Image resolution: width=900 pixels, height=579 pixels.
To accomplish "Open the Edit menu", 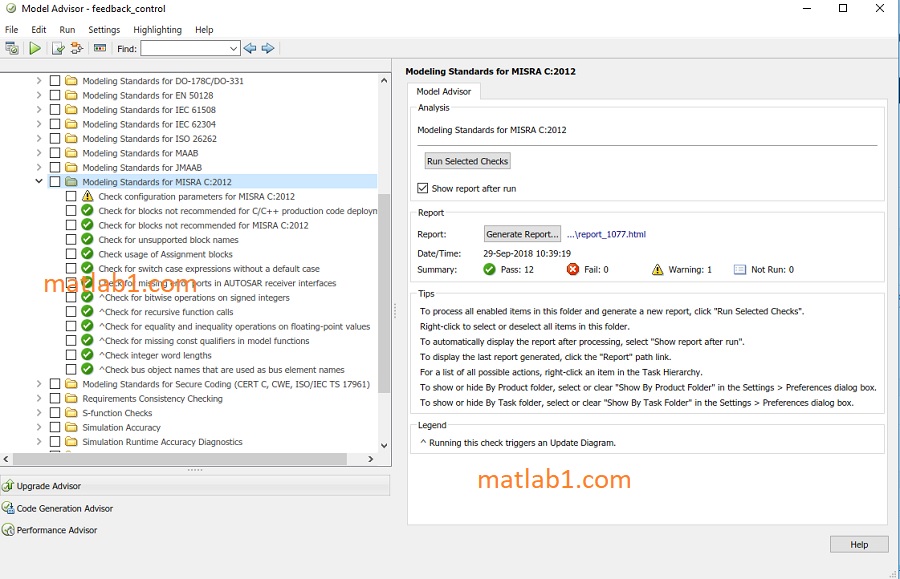I will click(x=38, y=30).
